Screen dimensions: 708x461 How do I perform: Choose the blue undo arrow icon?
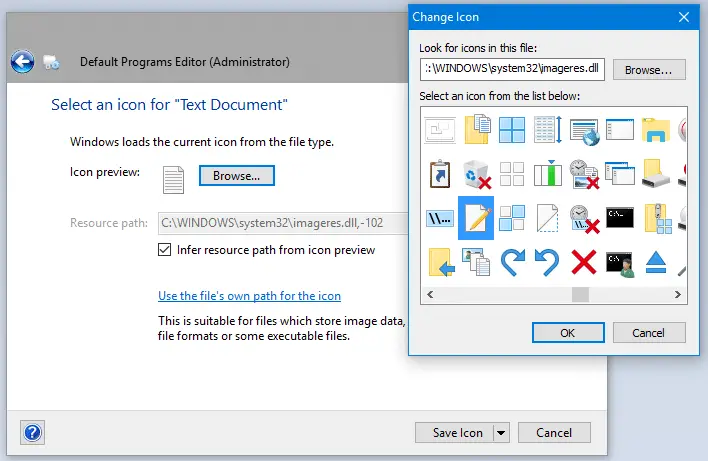pyautogui.click(x=547, y=262)
